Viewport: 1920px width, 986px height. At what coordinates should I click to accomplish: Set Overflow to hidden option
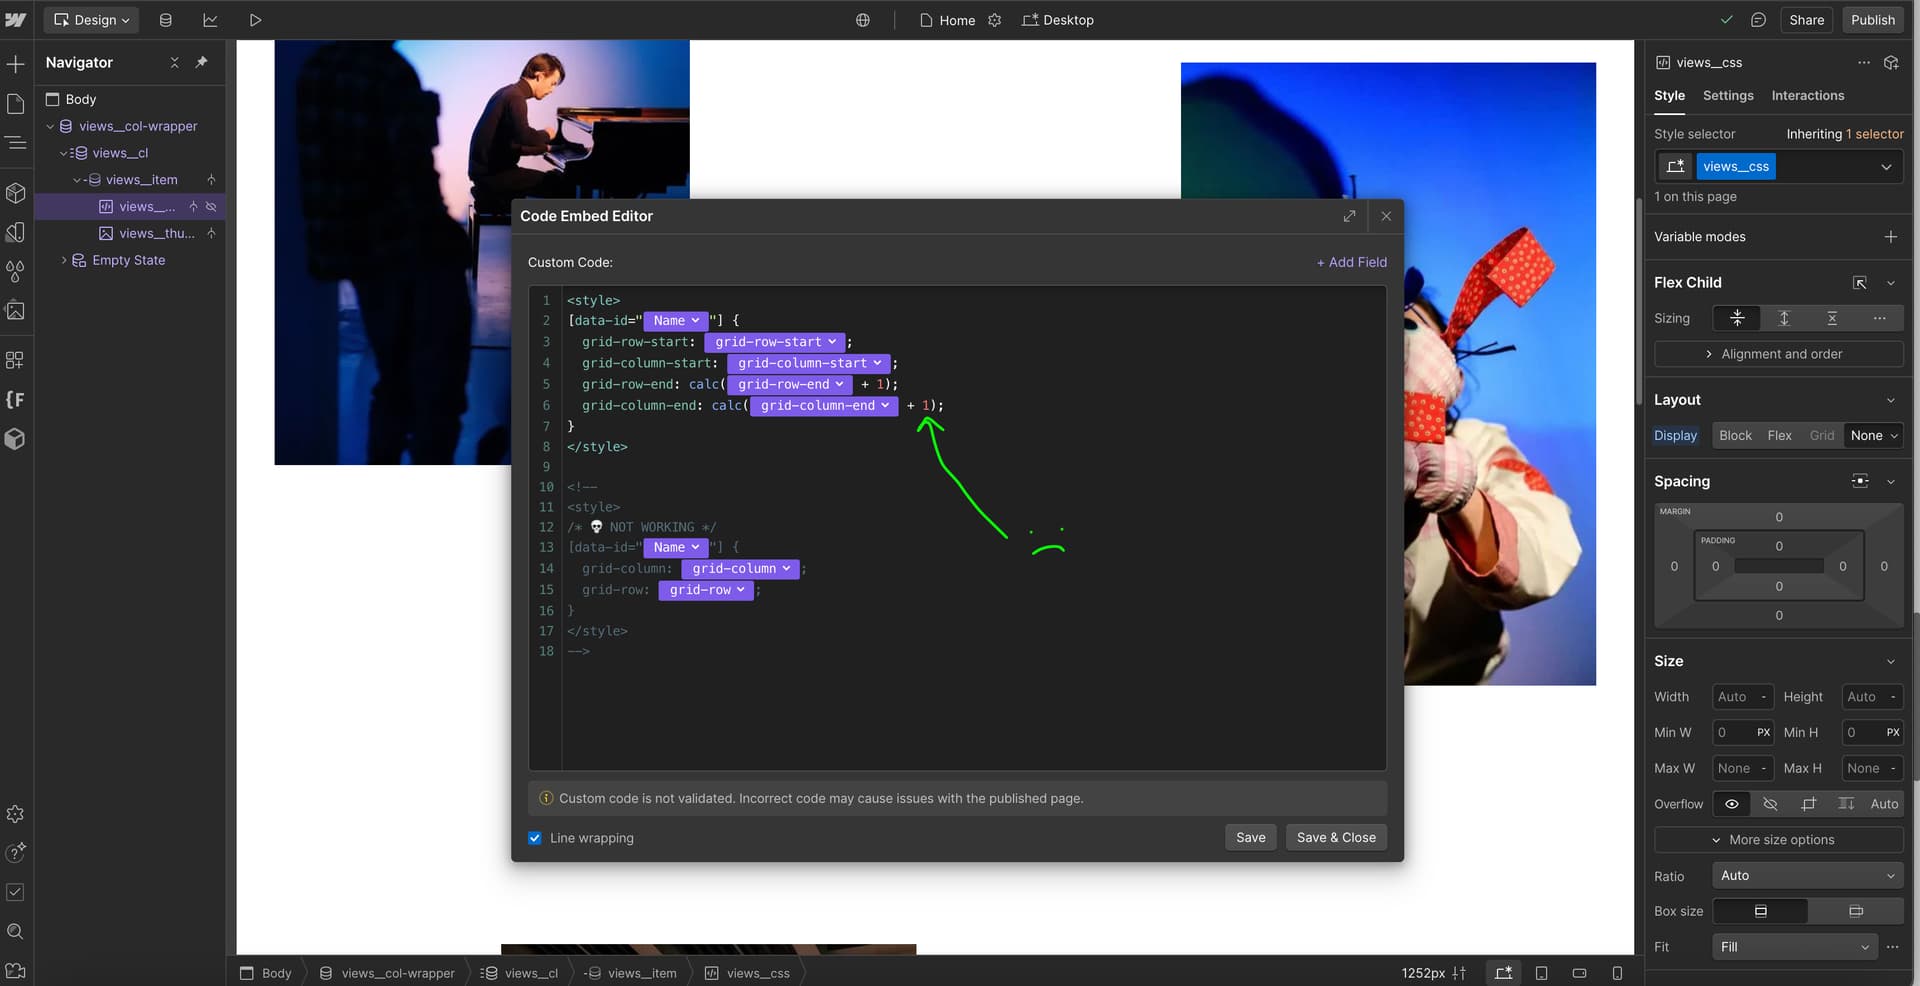click(1770, 804)
